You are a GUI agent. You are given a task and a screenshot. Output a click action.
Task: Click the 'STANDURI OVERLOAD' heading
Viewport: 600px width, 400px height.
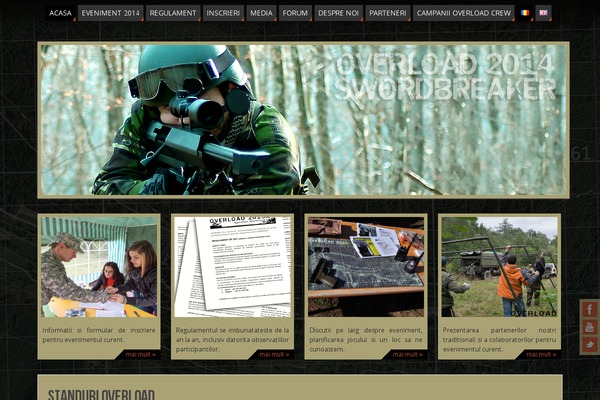point(101,395)
